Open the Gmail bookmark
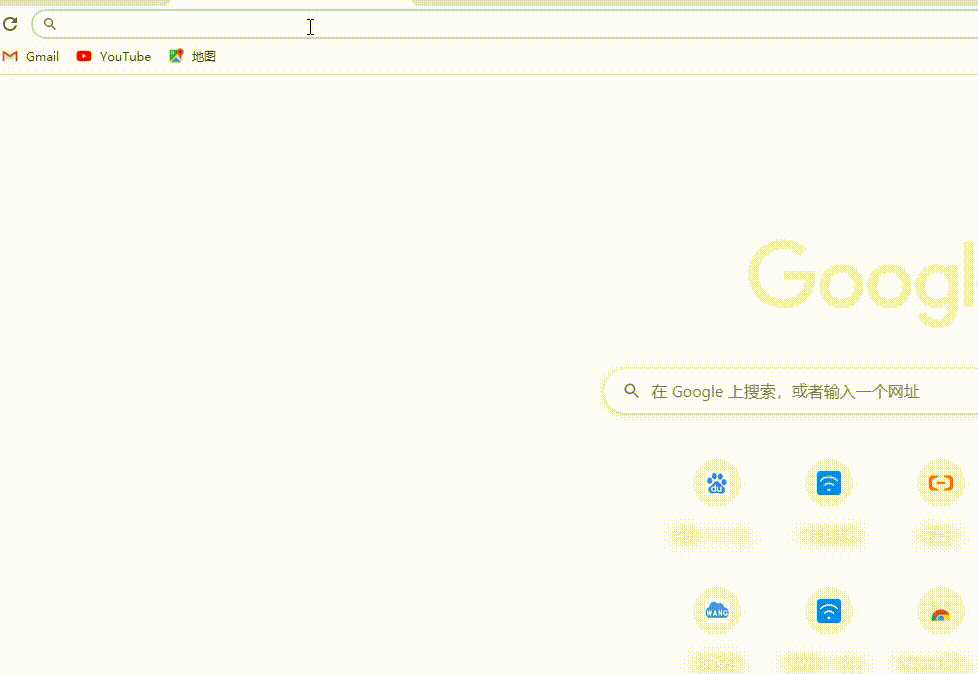This screenshot has height=674, width=978. point(31,57)
